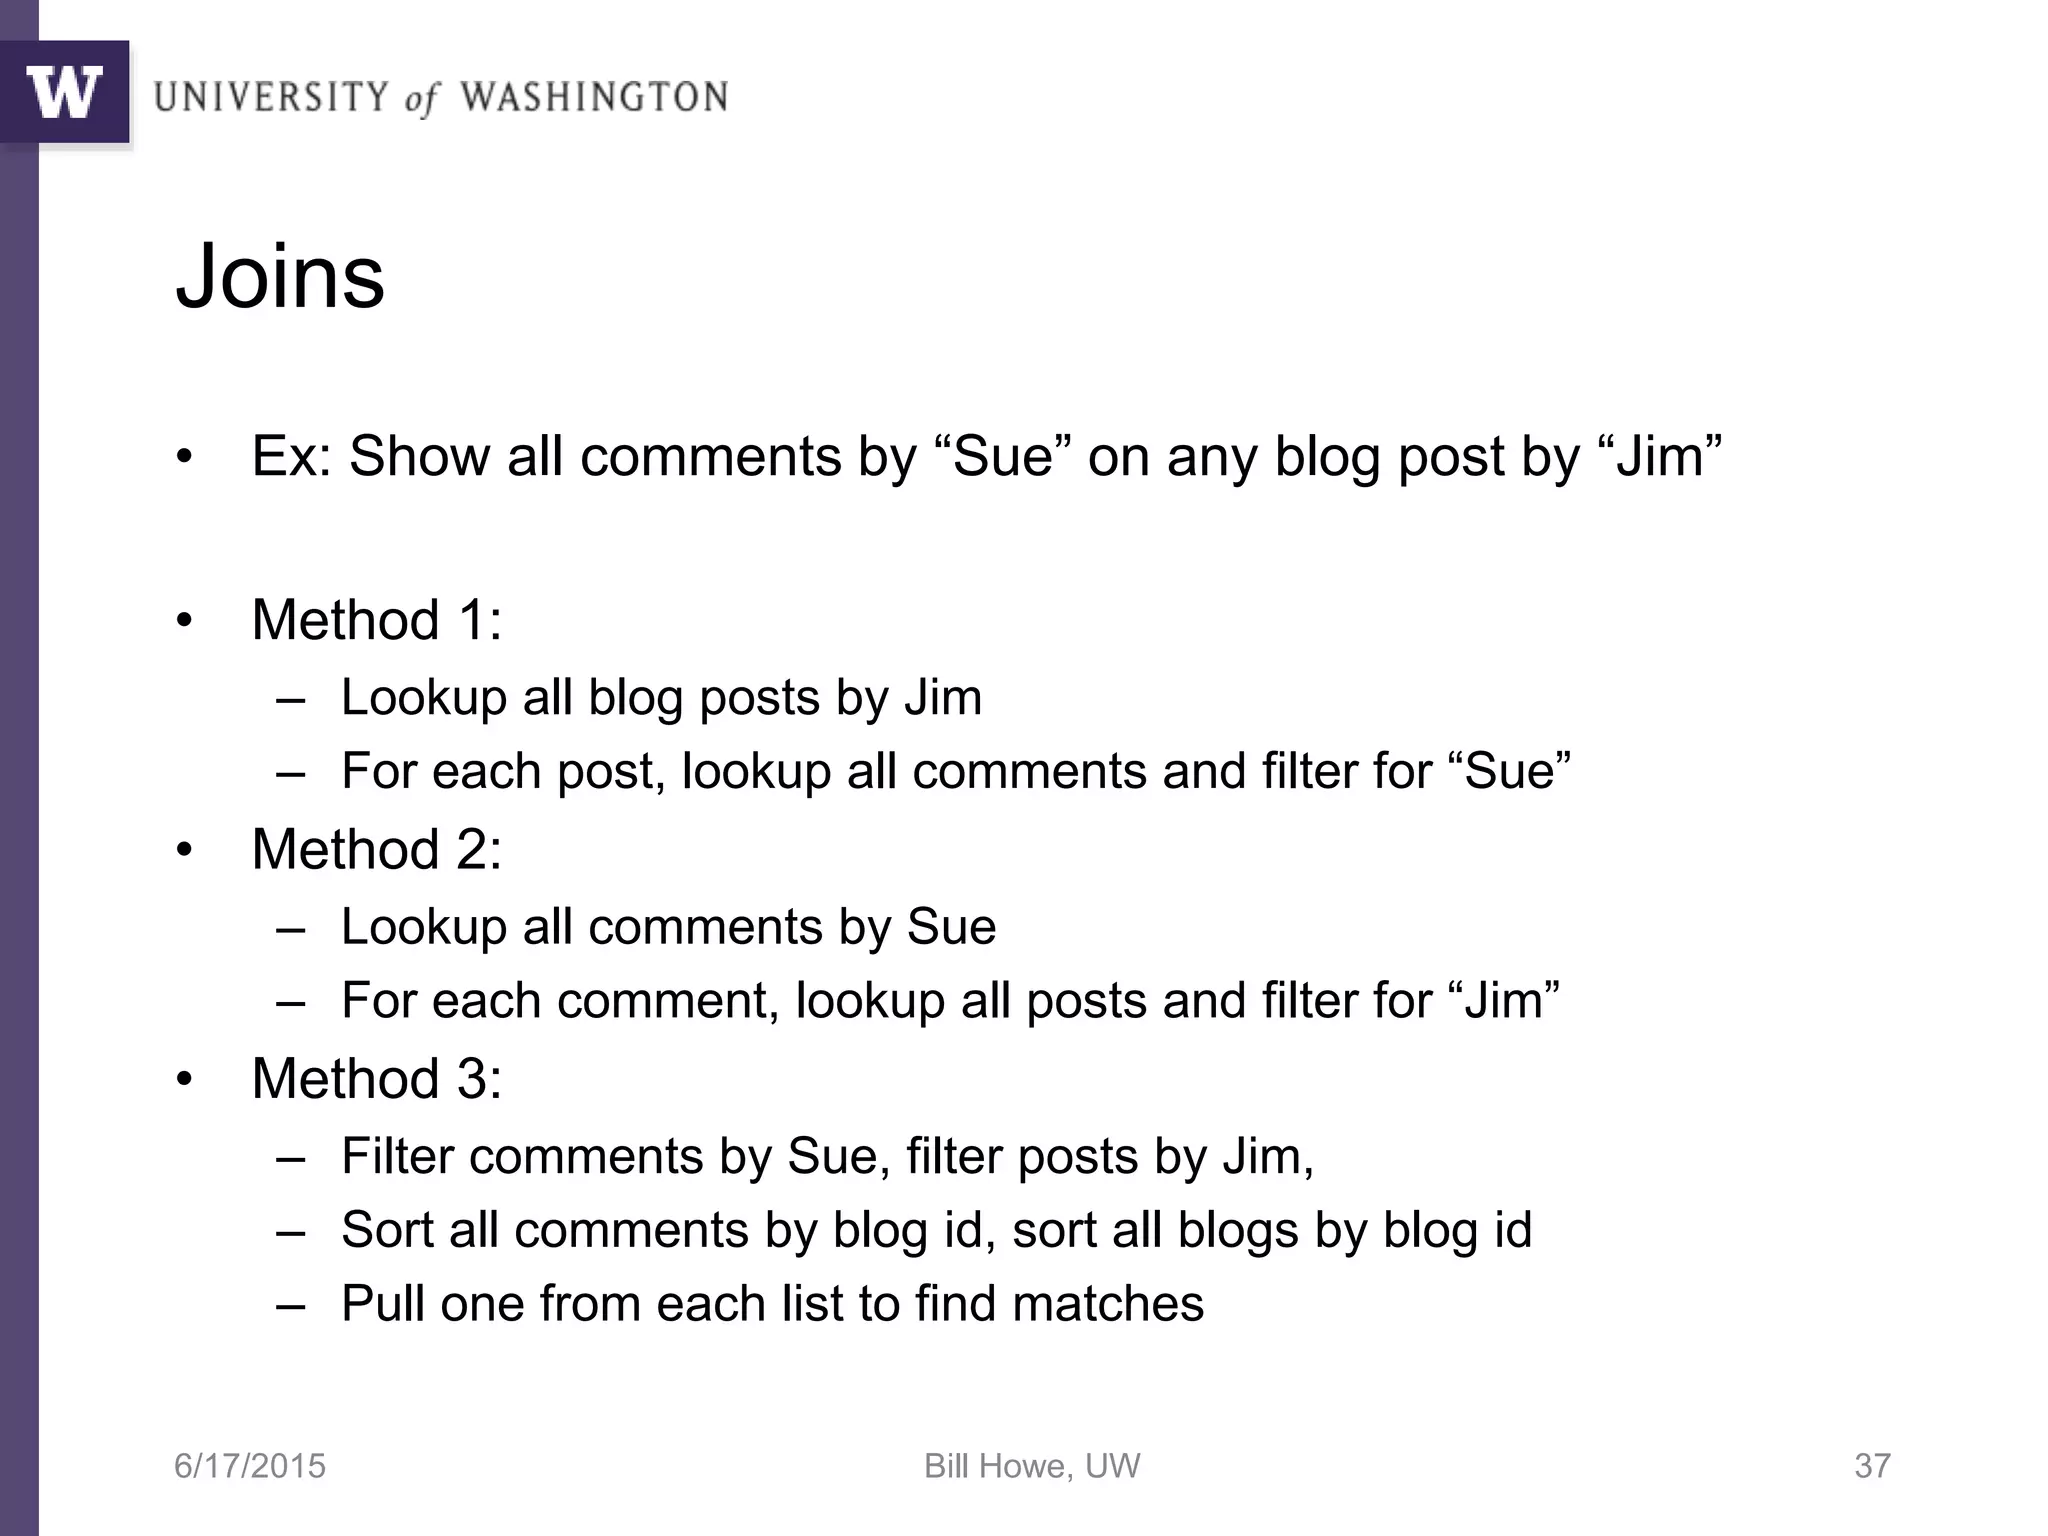The height and width of the screenshot is (1536, 2048).
Task: Click 'Sort all comments by blog id' line
Action: tap(936, 1230)
